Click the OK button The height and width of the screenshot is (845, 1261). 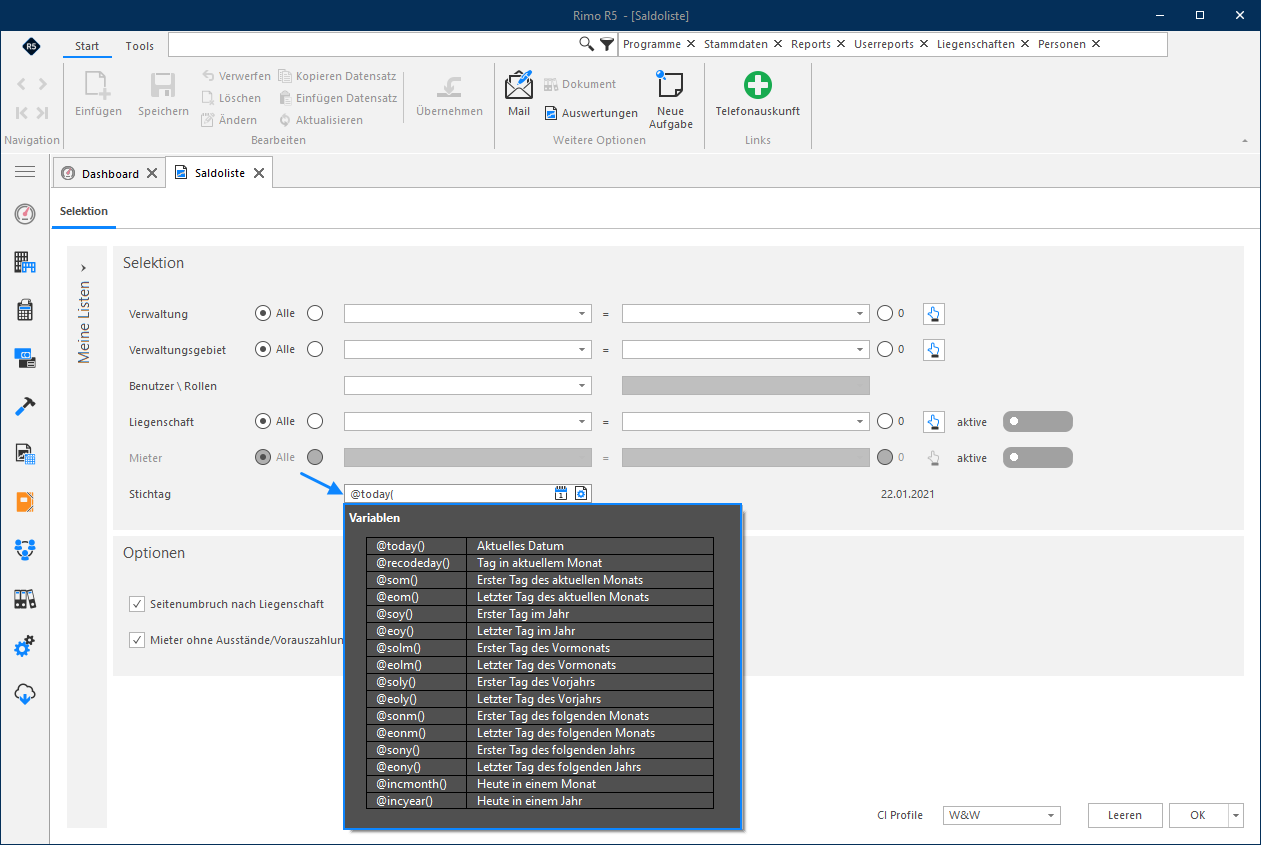point(1198,815)
